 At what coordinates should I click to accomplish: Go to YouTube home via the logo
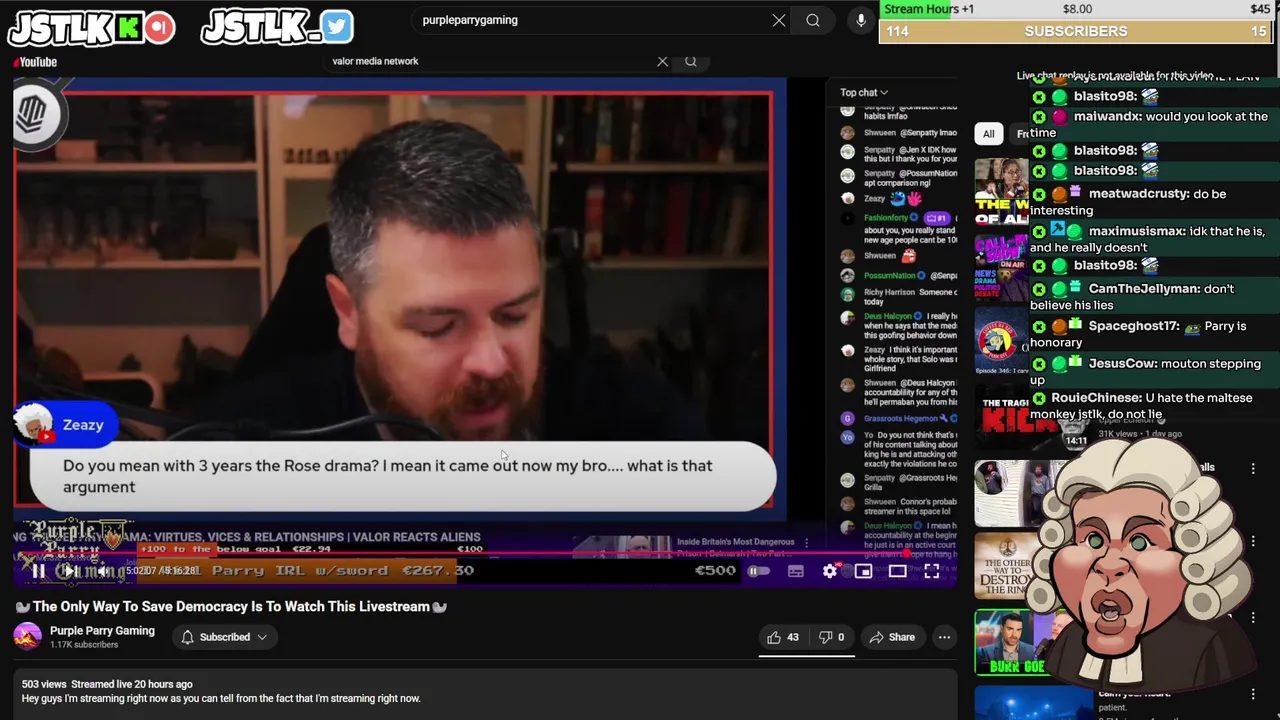click(x=36, y=62)
